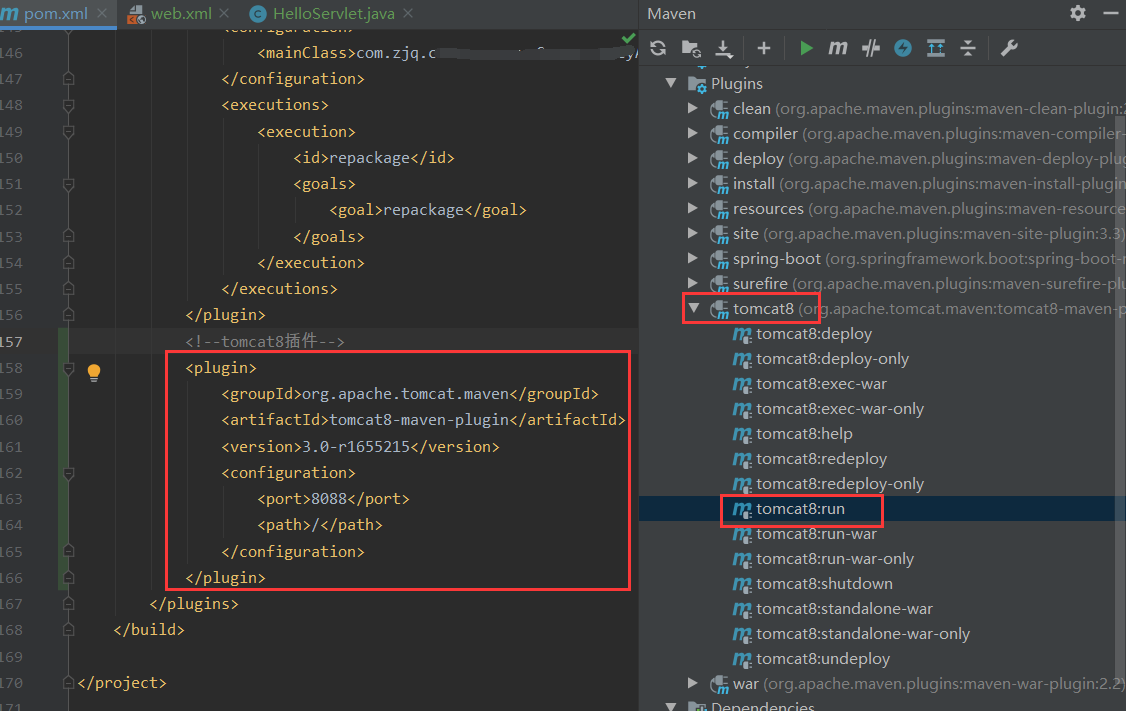Select the tomcat8:shutdown goal
Screen dimensions: 1126x711
(824, 584)
